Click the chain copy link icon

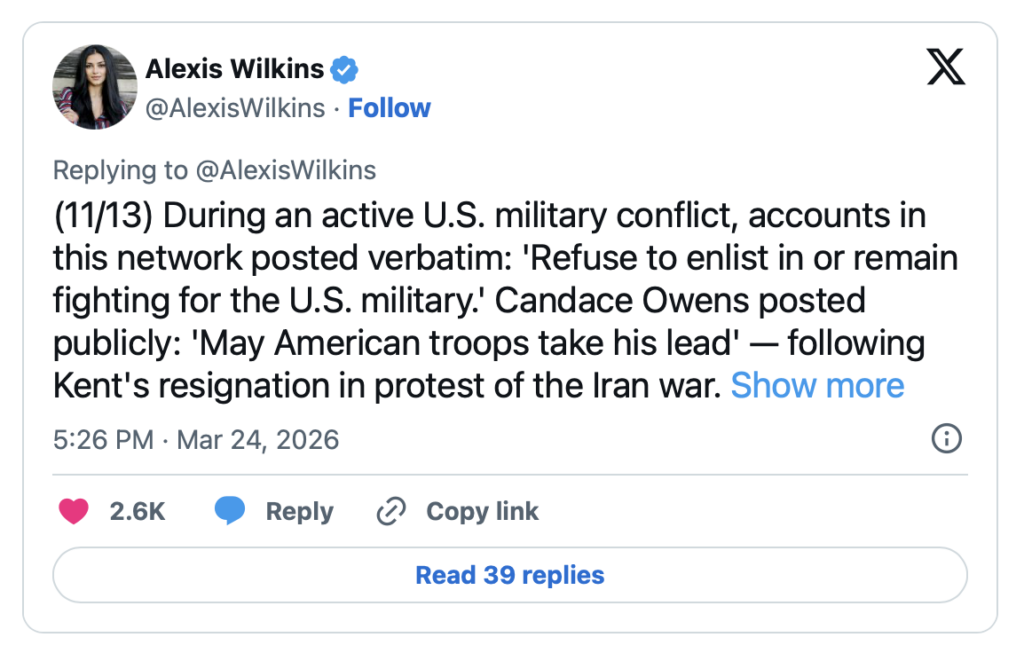tap(389, 512)
